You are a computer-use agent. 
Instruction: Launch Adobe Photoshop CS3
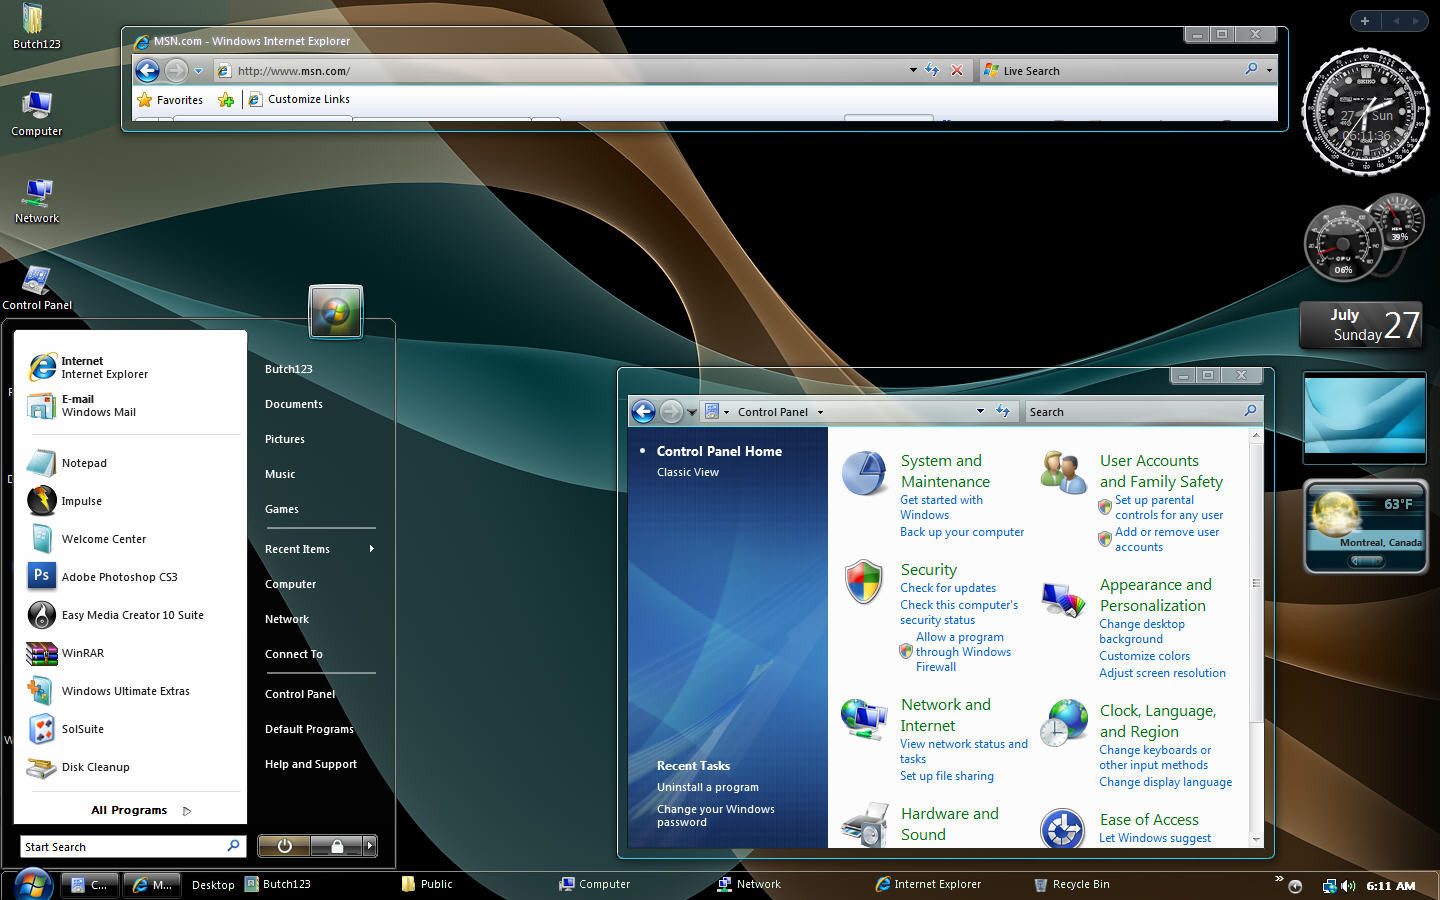(x=130, y=577)
